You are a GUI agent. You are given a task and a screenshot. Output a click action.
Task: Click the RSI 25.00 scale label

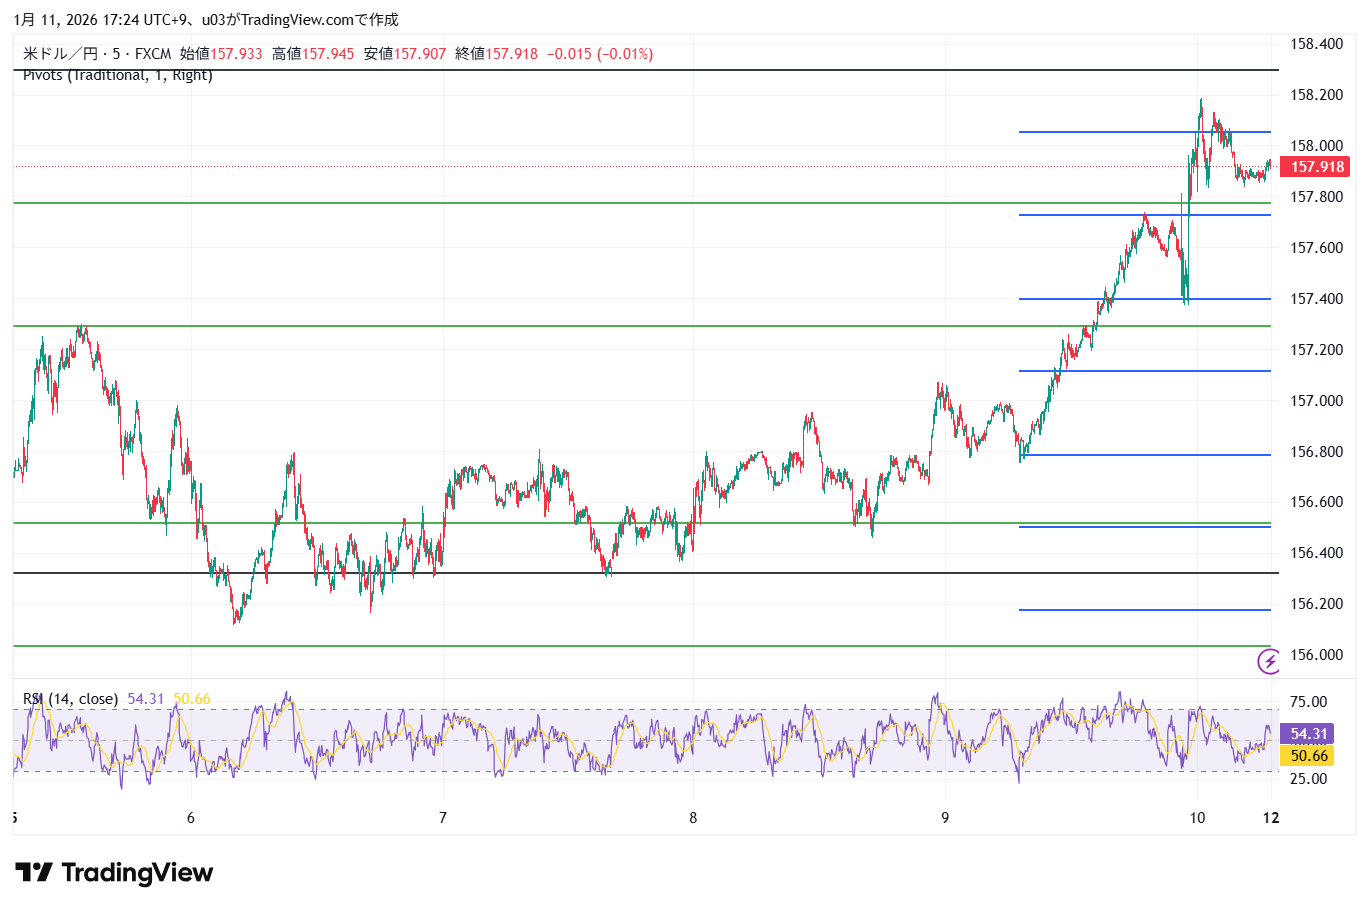1308,779
